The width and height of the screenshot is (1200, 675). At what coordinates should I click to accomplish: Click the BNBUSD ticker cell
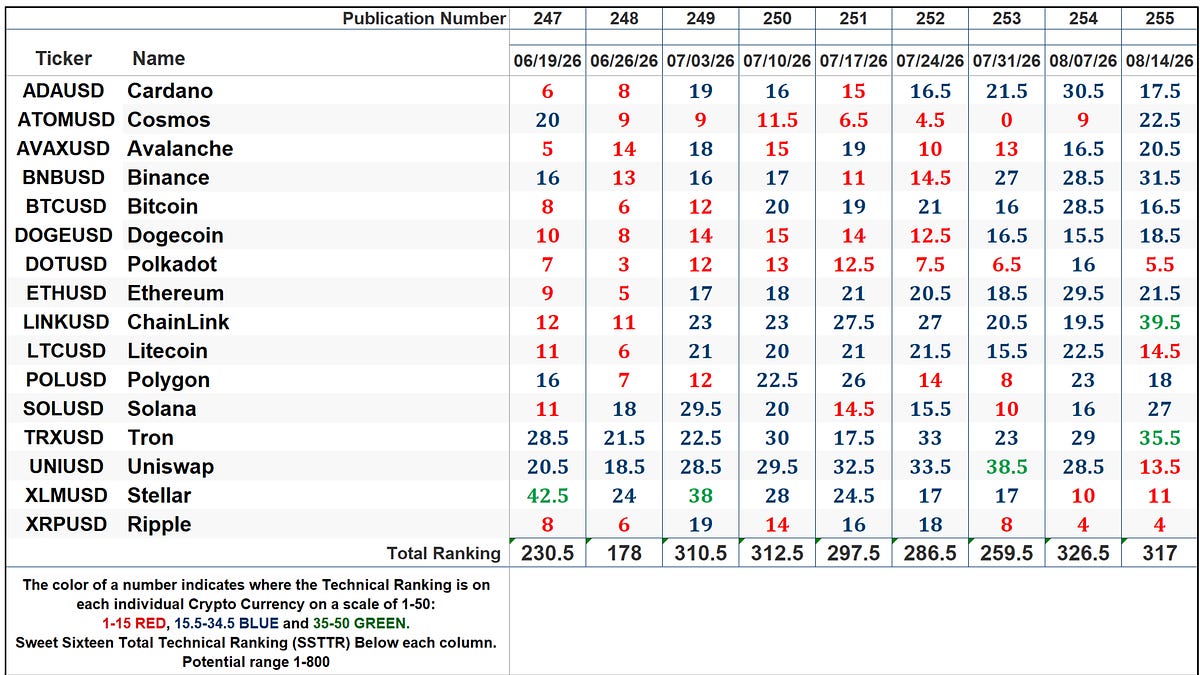click(x=63, y=178)
